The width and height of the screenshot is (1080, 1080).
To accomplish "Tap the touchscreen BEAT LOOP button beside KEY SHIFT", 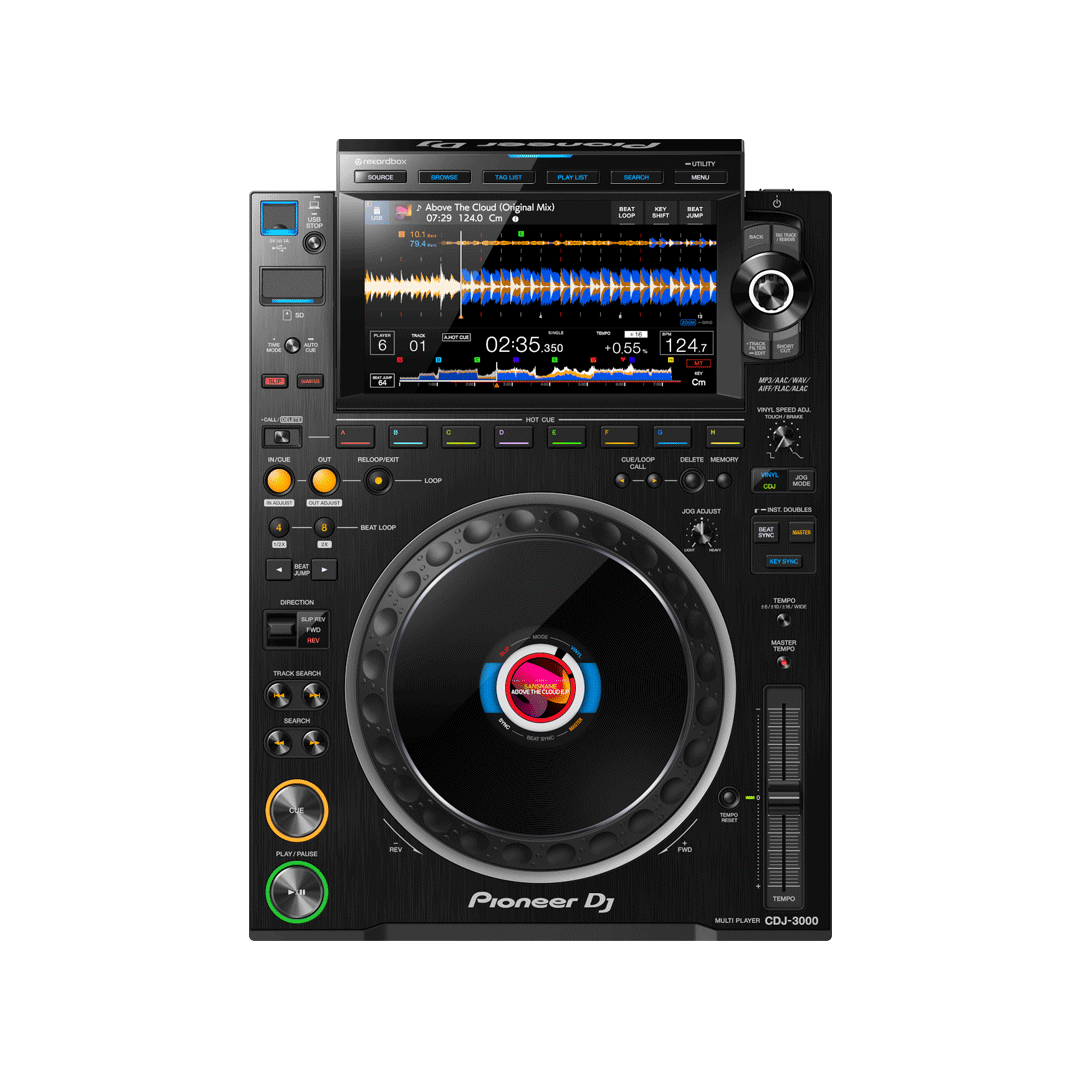I will point(627,212).
